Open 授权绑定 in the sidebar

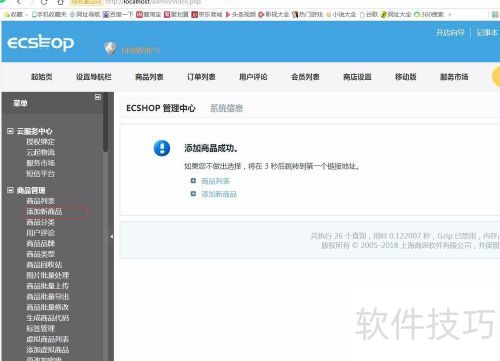tap(40, 142)
